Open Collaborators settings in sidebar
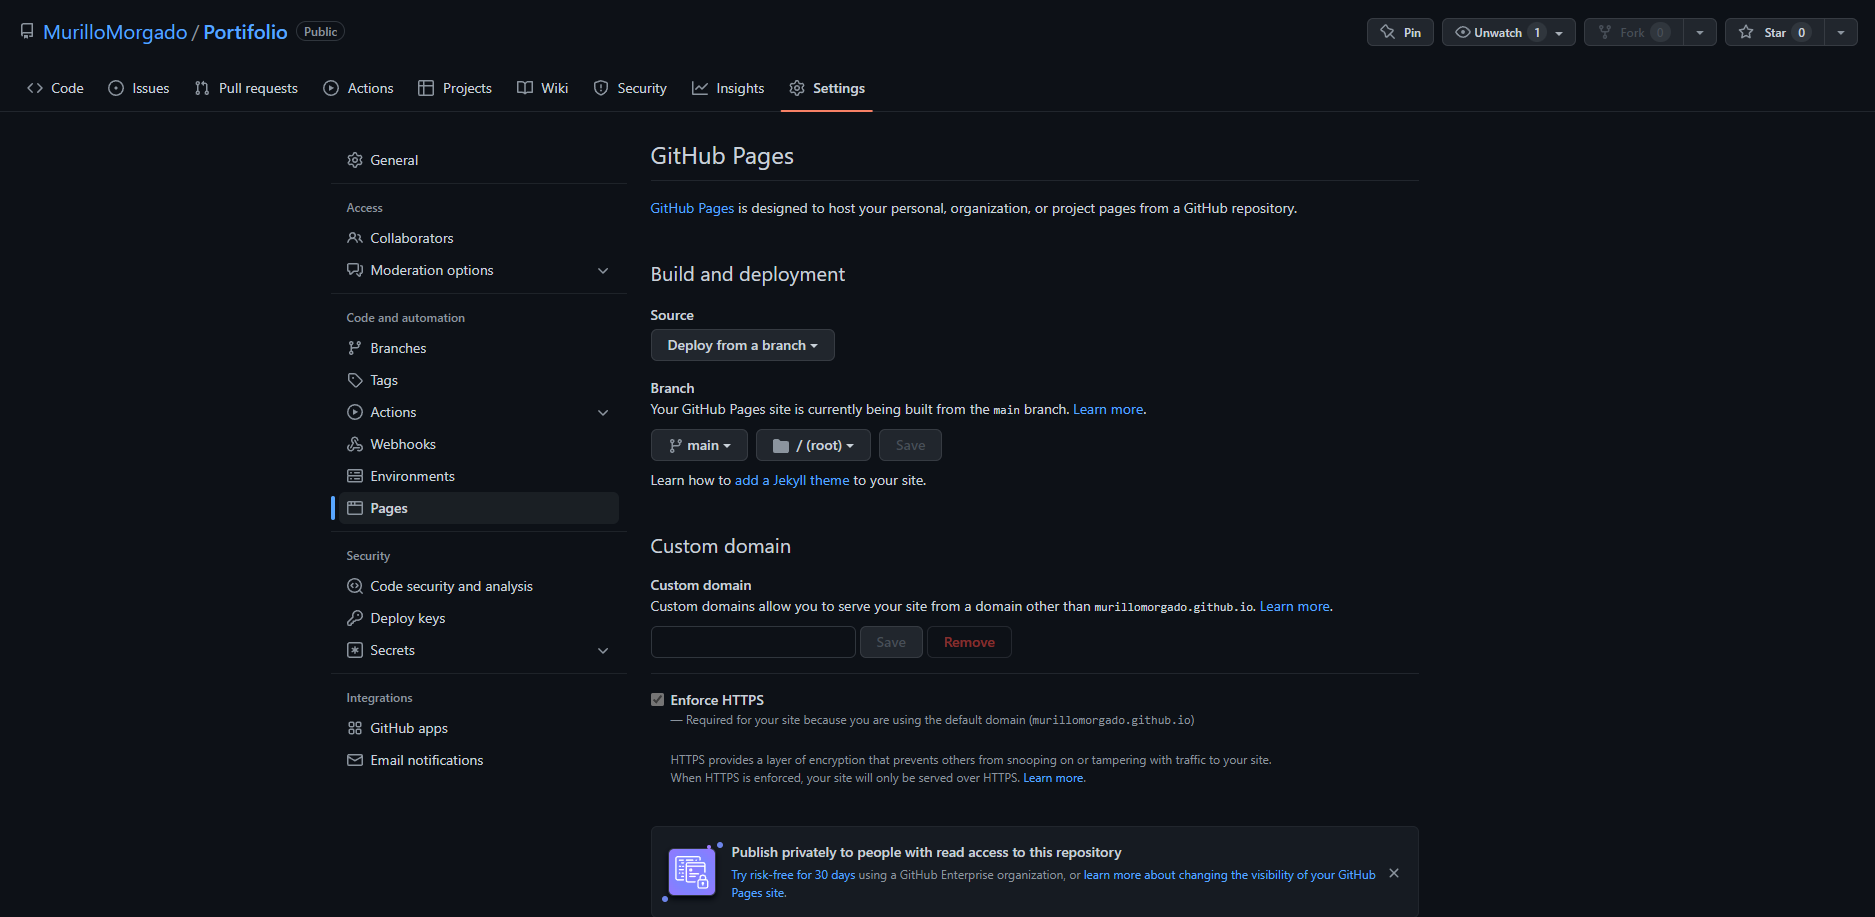This screenshot has width=1875, height=917. coord(479,238)
